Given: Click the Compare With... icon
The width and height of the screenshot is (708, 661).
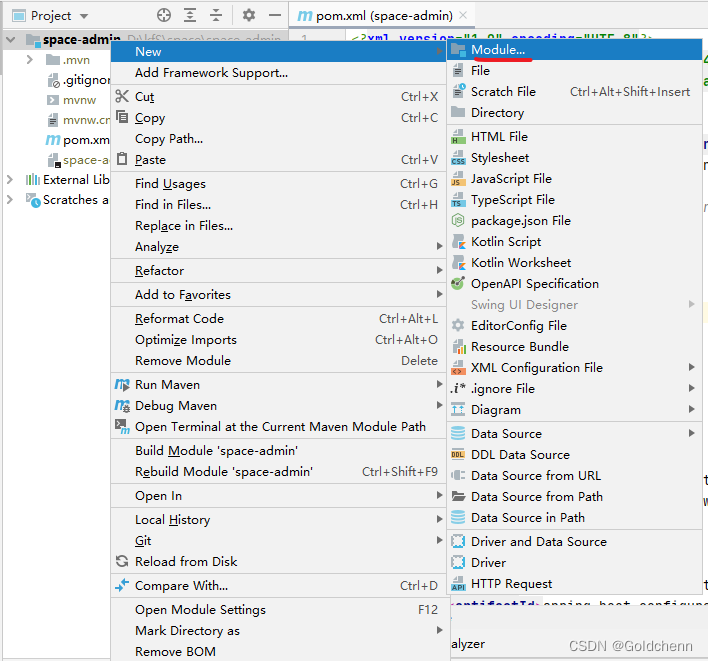Looking at the screenshot, I should tap(122, 585).
